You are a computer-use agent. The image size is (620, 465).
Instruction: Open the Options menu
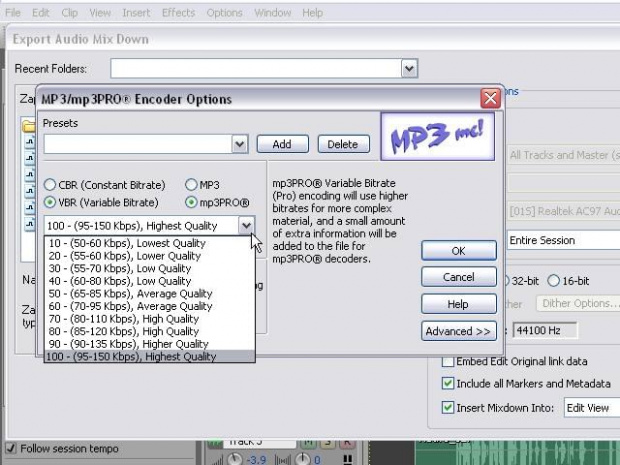click(x=224, y=13)
